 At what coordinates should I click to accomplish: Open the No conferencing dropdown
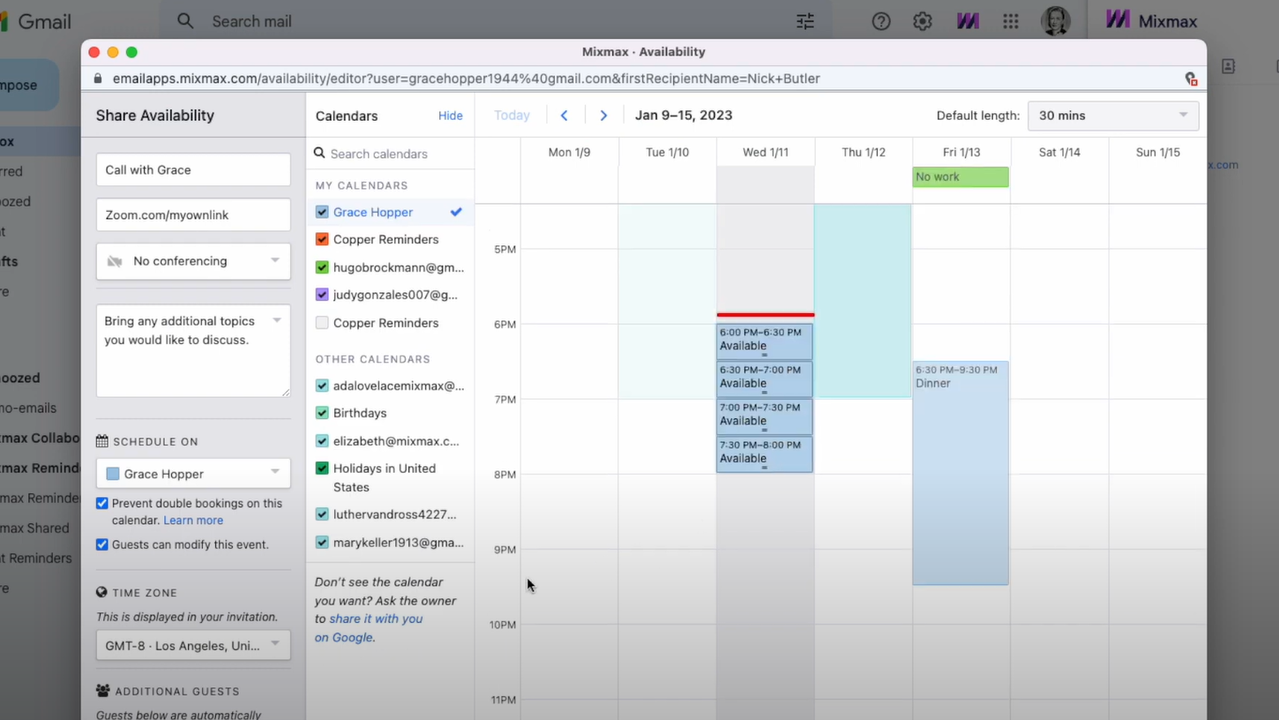coord(194,261)
